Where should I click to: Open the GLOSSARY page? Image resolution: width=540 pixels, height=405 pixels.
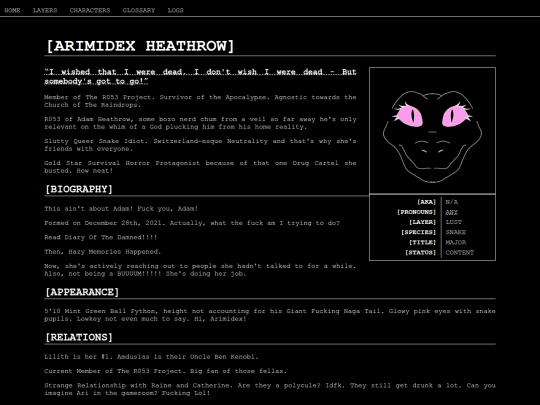[x=139, y=10]
